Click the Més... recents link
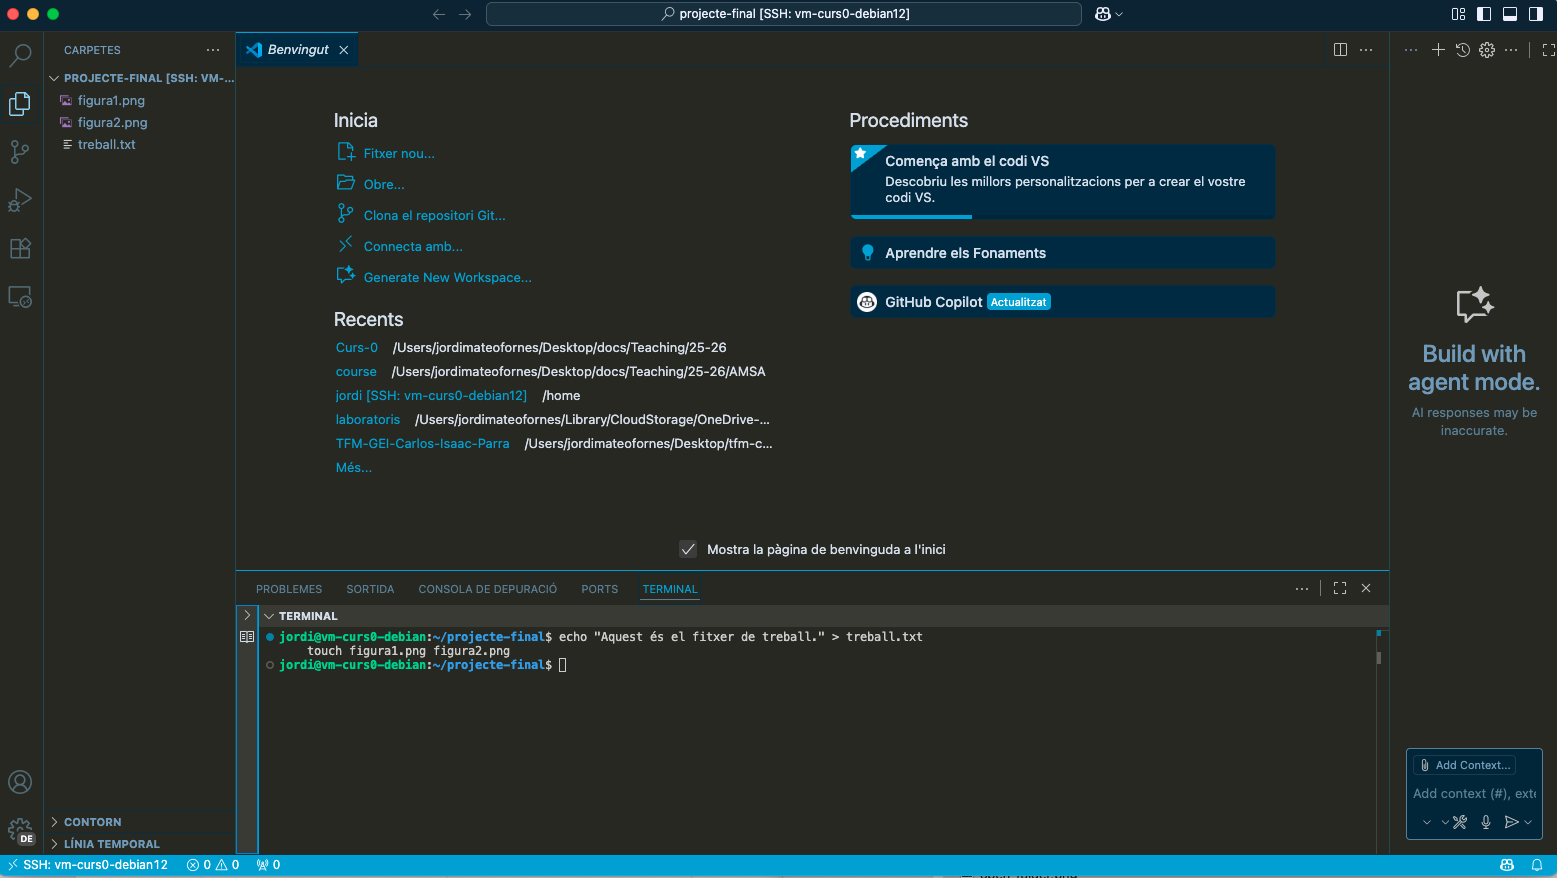 pyautogui.click(x=353, y=467)
